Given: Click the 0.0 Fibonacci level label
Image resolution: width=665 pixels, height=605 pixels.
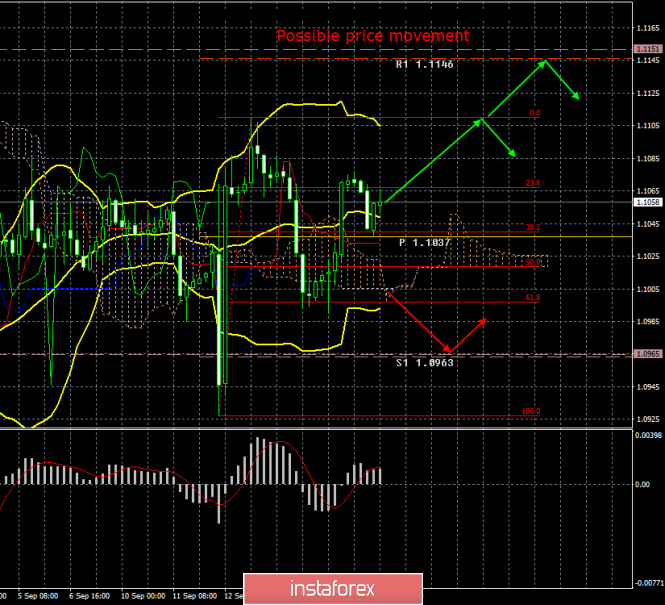Looking at the screenshot, I should (534, 114).
